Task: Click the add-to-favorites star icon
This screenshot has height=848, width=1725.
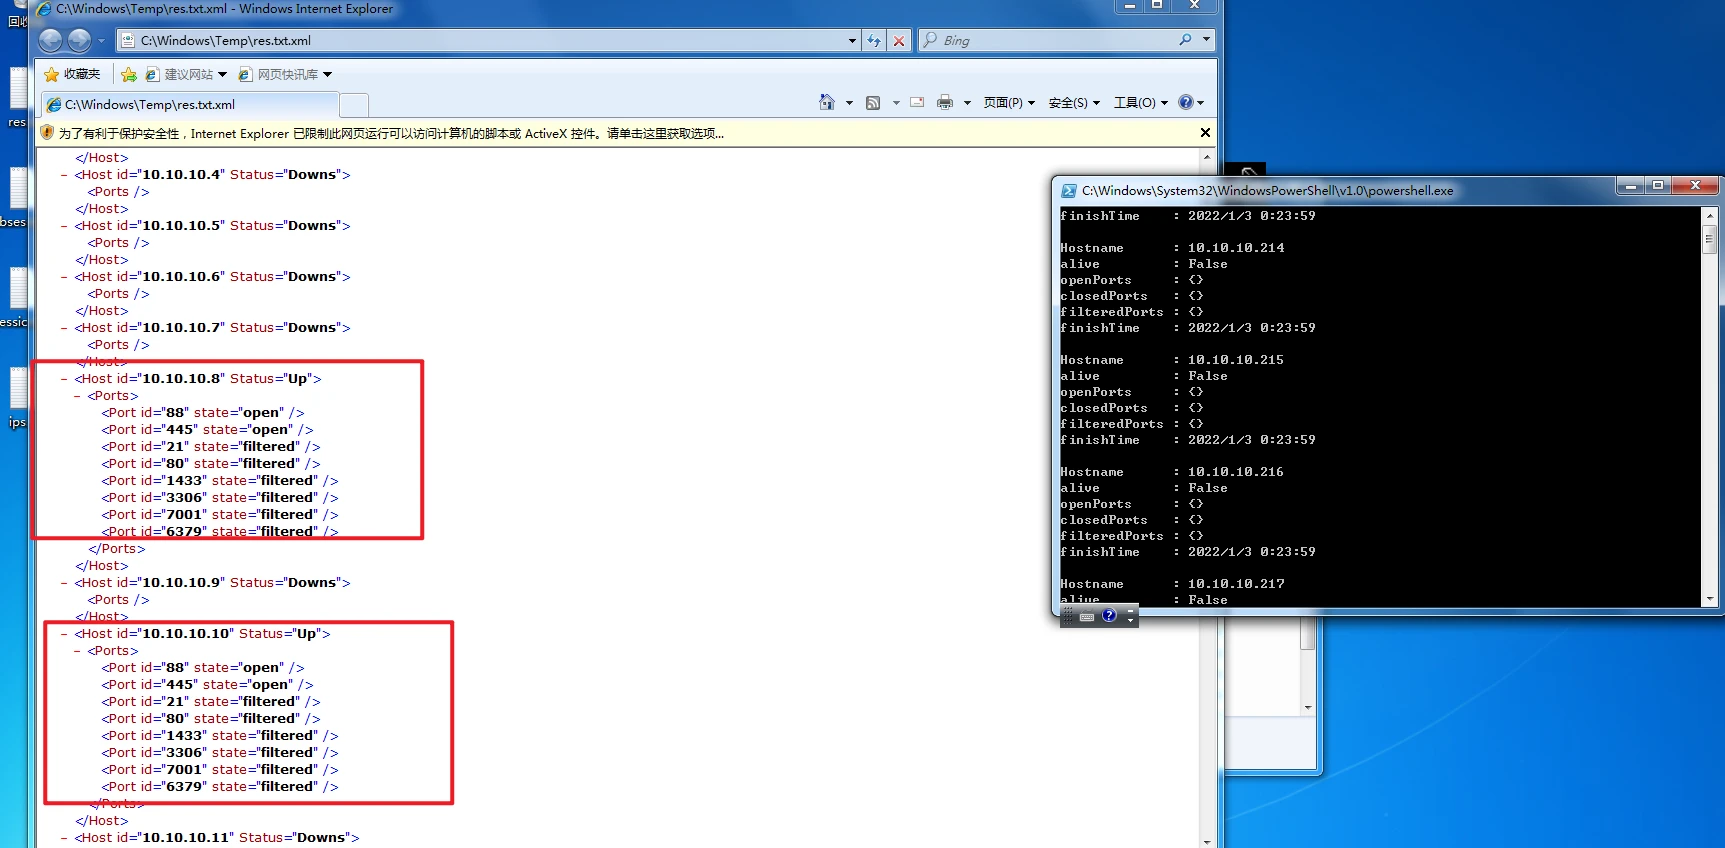Action: point(129,75)
